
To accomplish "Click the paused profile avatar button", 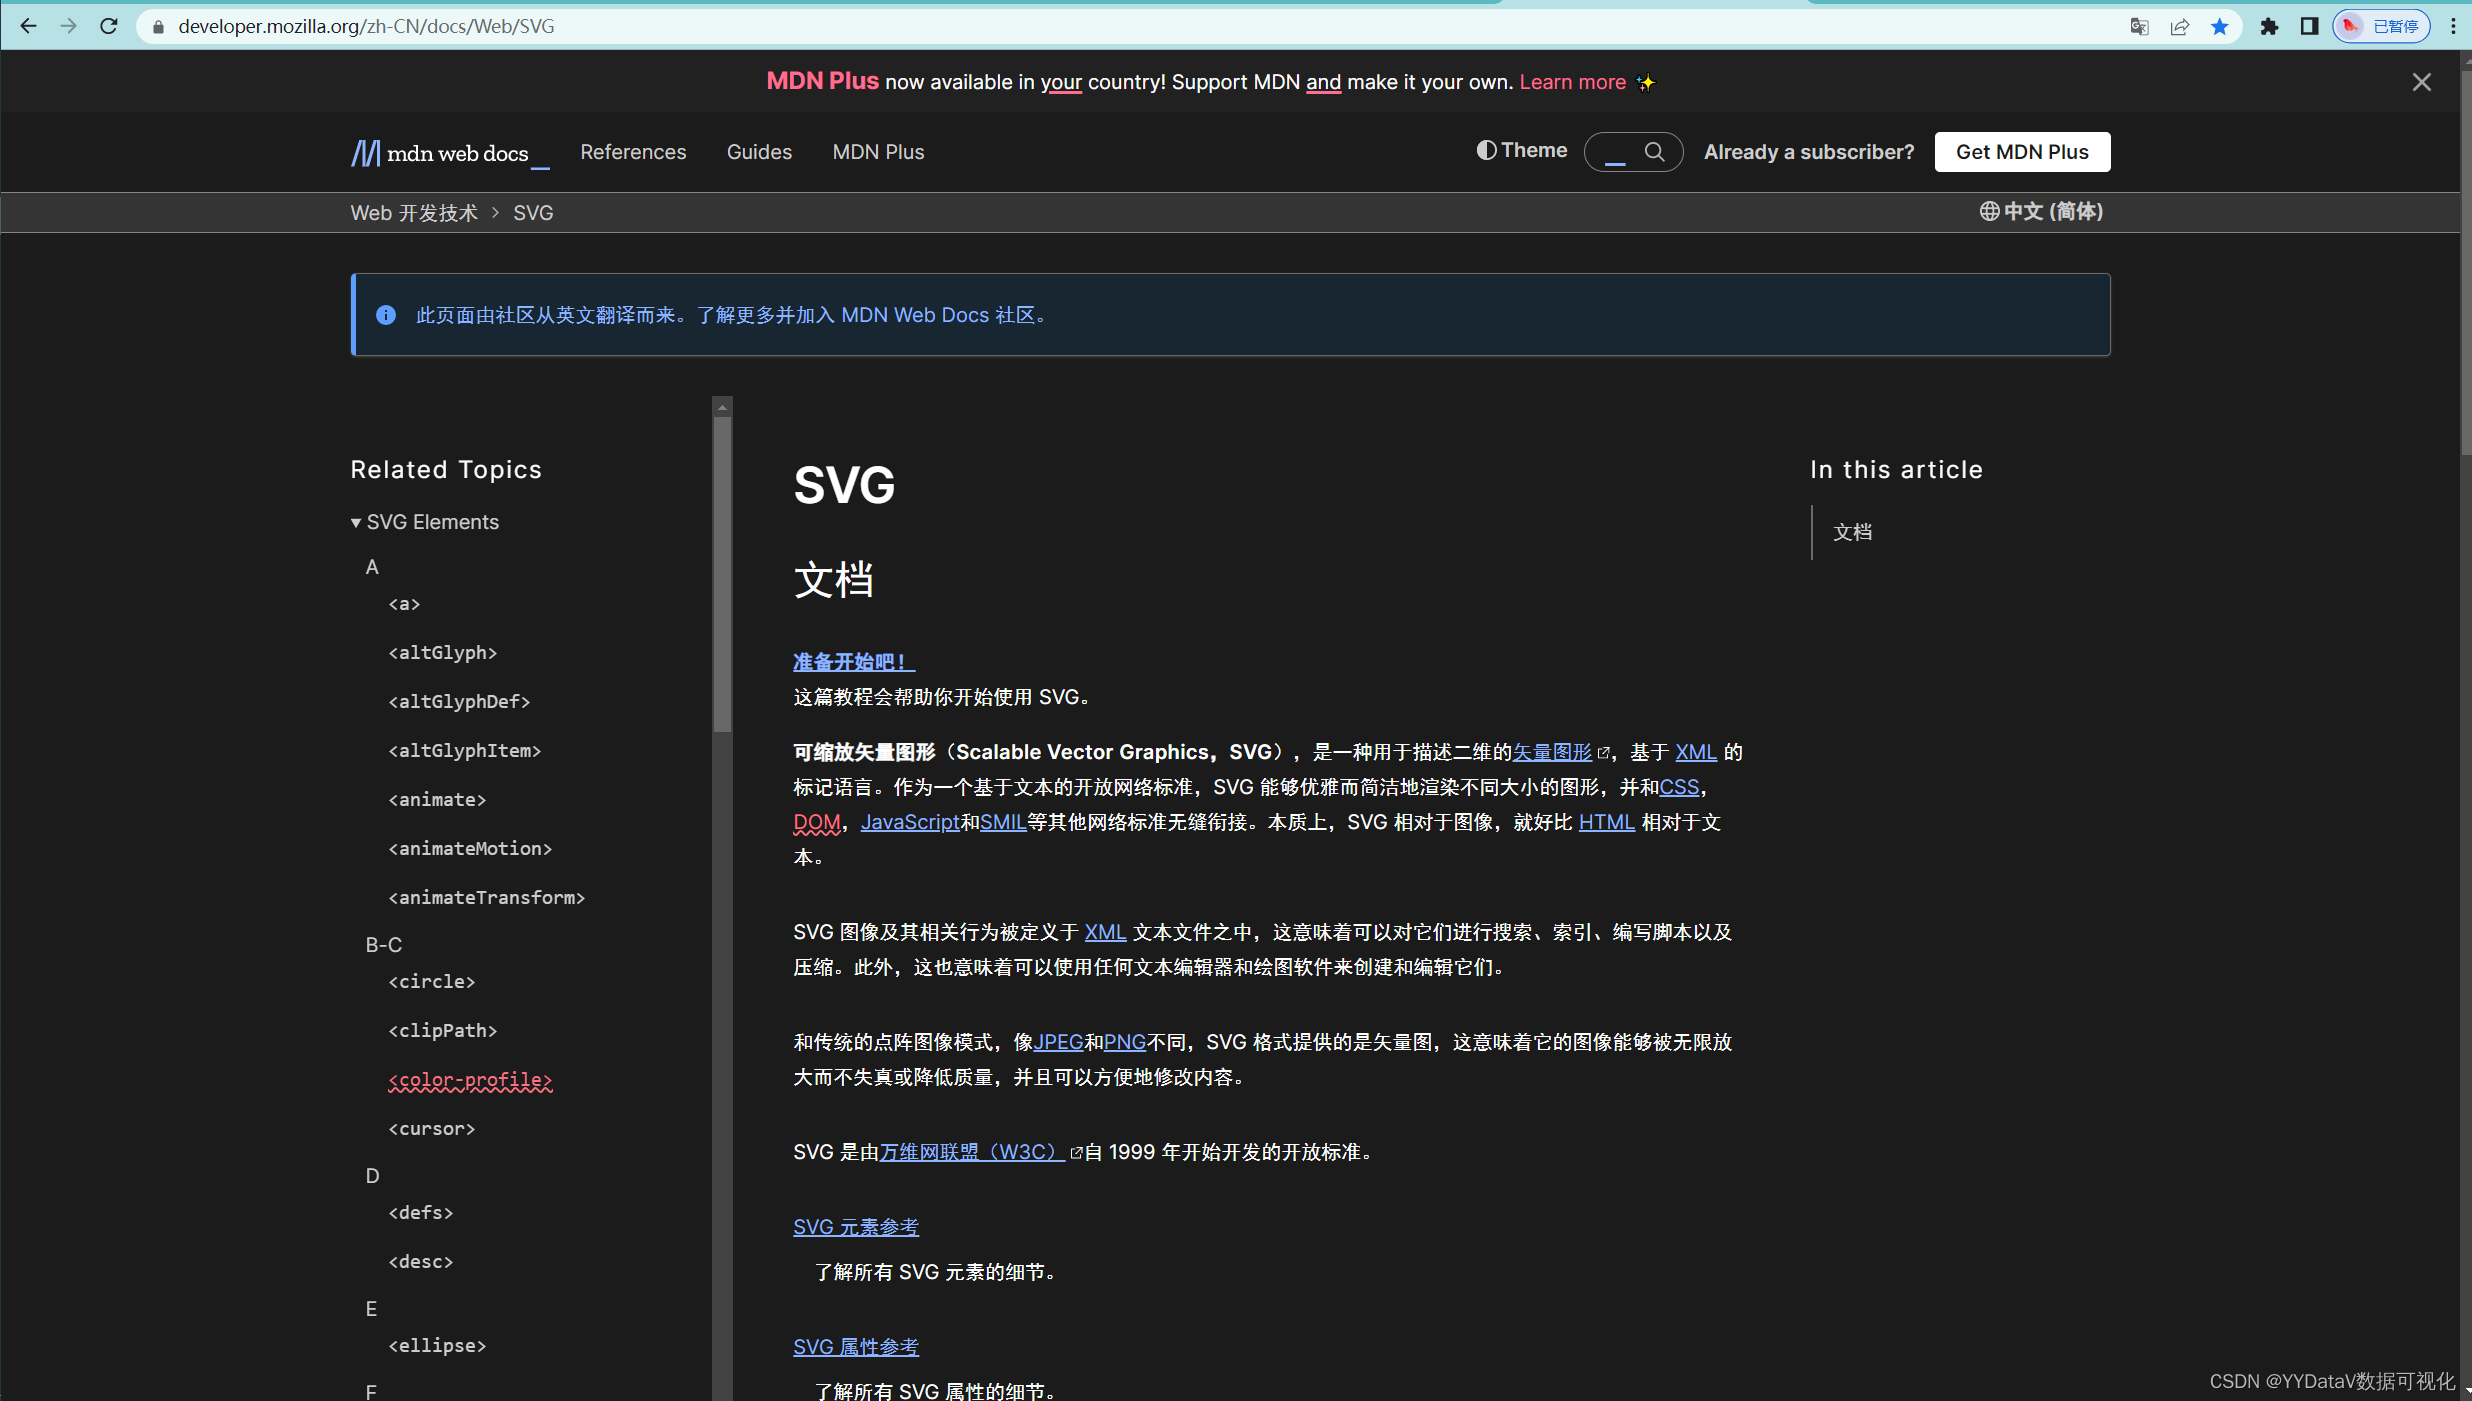I will point(2381,27).
